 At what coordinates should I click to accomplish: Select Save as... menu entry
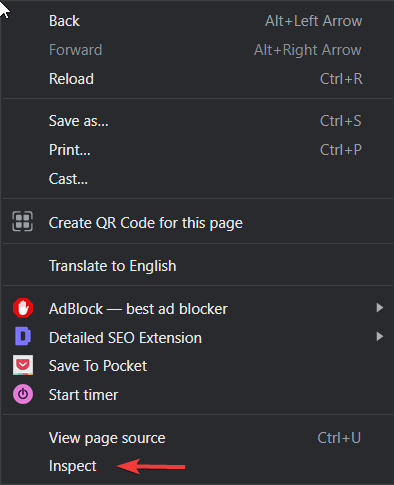click(x=197, y=121)
